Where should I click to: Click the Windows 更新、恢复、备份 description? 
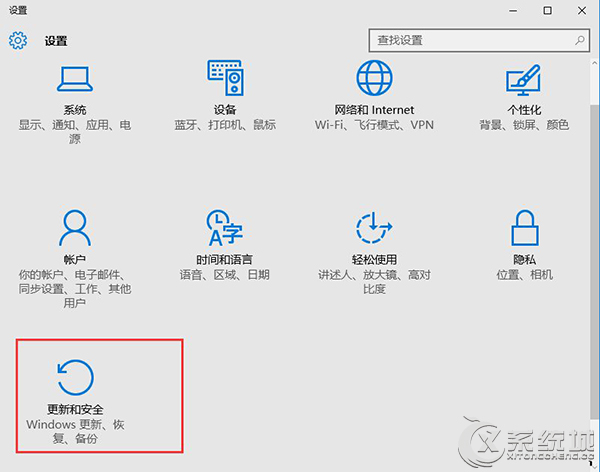point(75,431)
